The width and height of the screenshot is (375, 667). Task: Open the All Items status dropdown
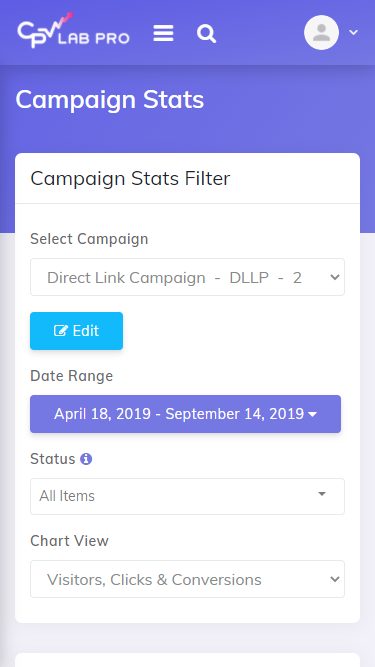click(x=188, y=496)
